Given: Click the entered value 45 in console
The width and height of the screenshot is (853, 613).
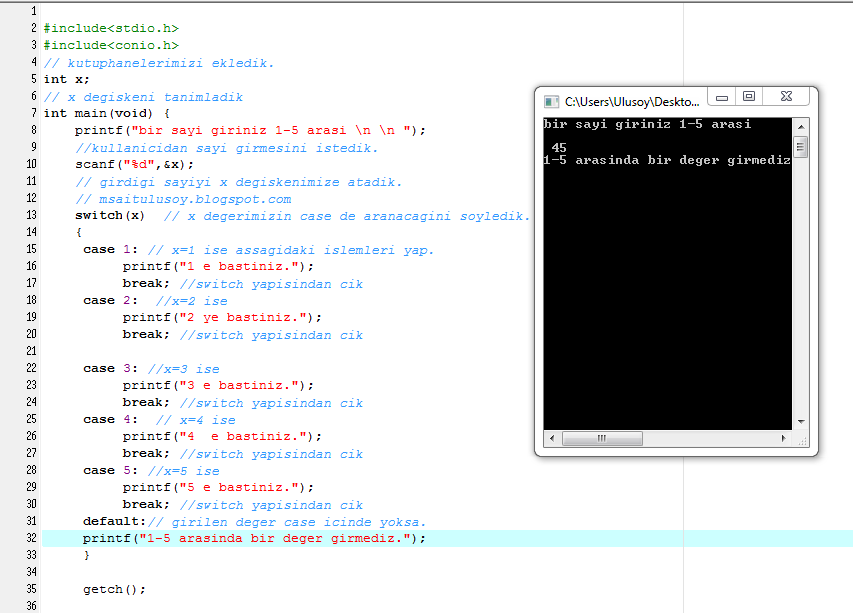Looking at the screenshot, I should click(x=559, y=147).
